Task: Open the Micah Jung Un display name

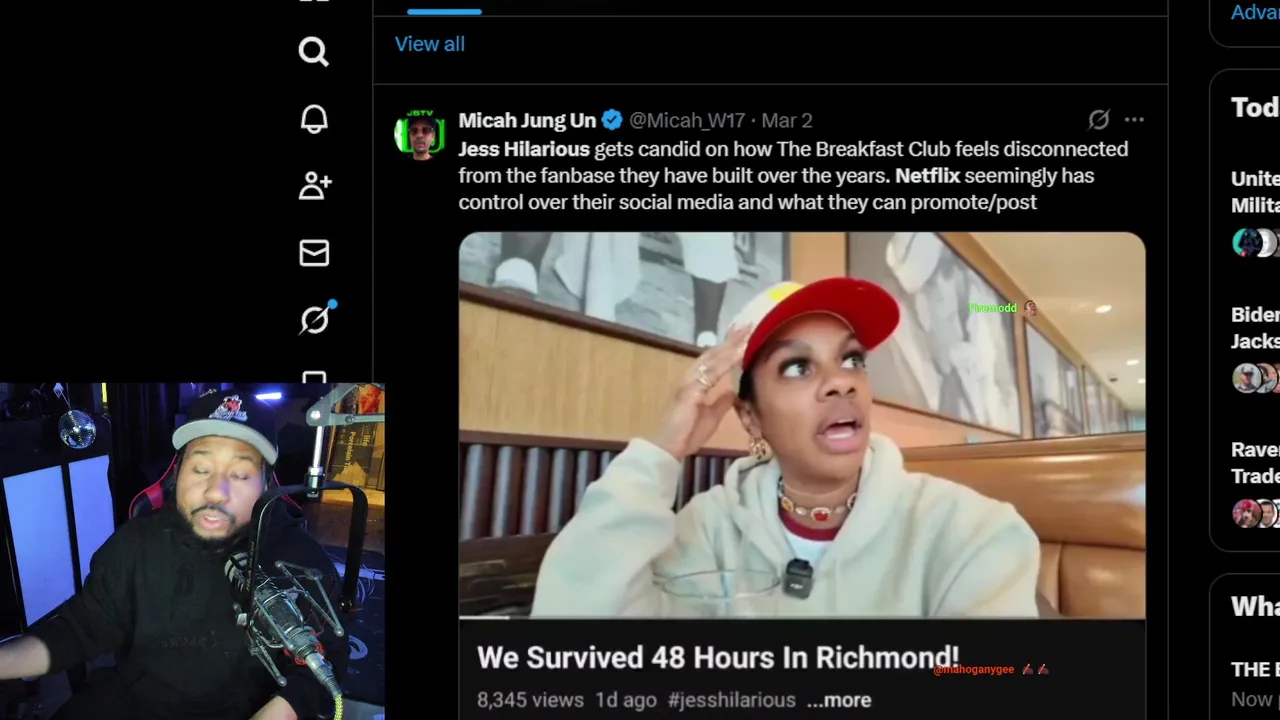Action: coord(527,120)
